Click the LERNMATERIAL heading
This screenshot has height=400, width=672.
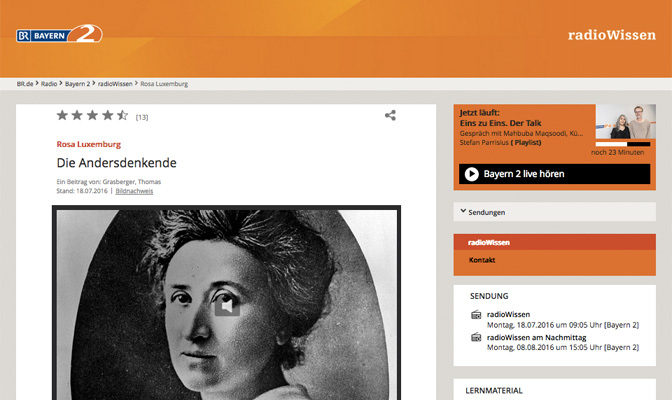coord(494,390)
